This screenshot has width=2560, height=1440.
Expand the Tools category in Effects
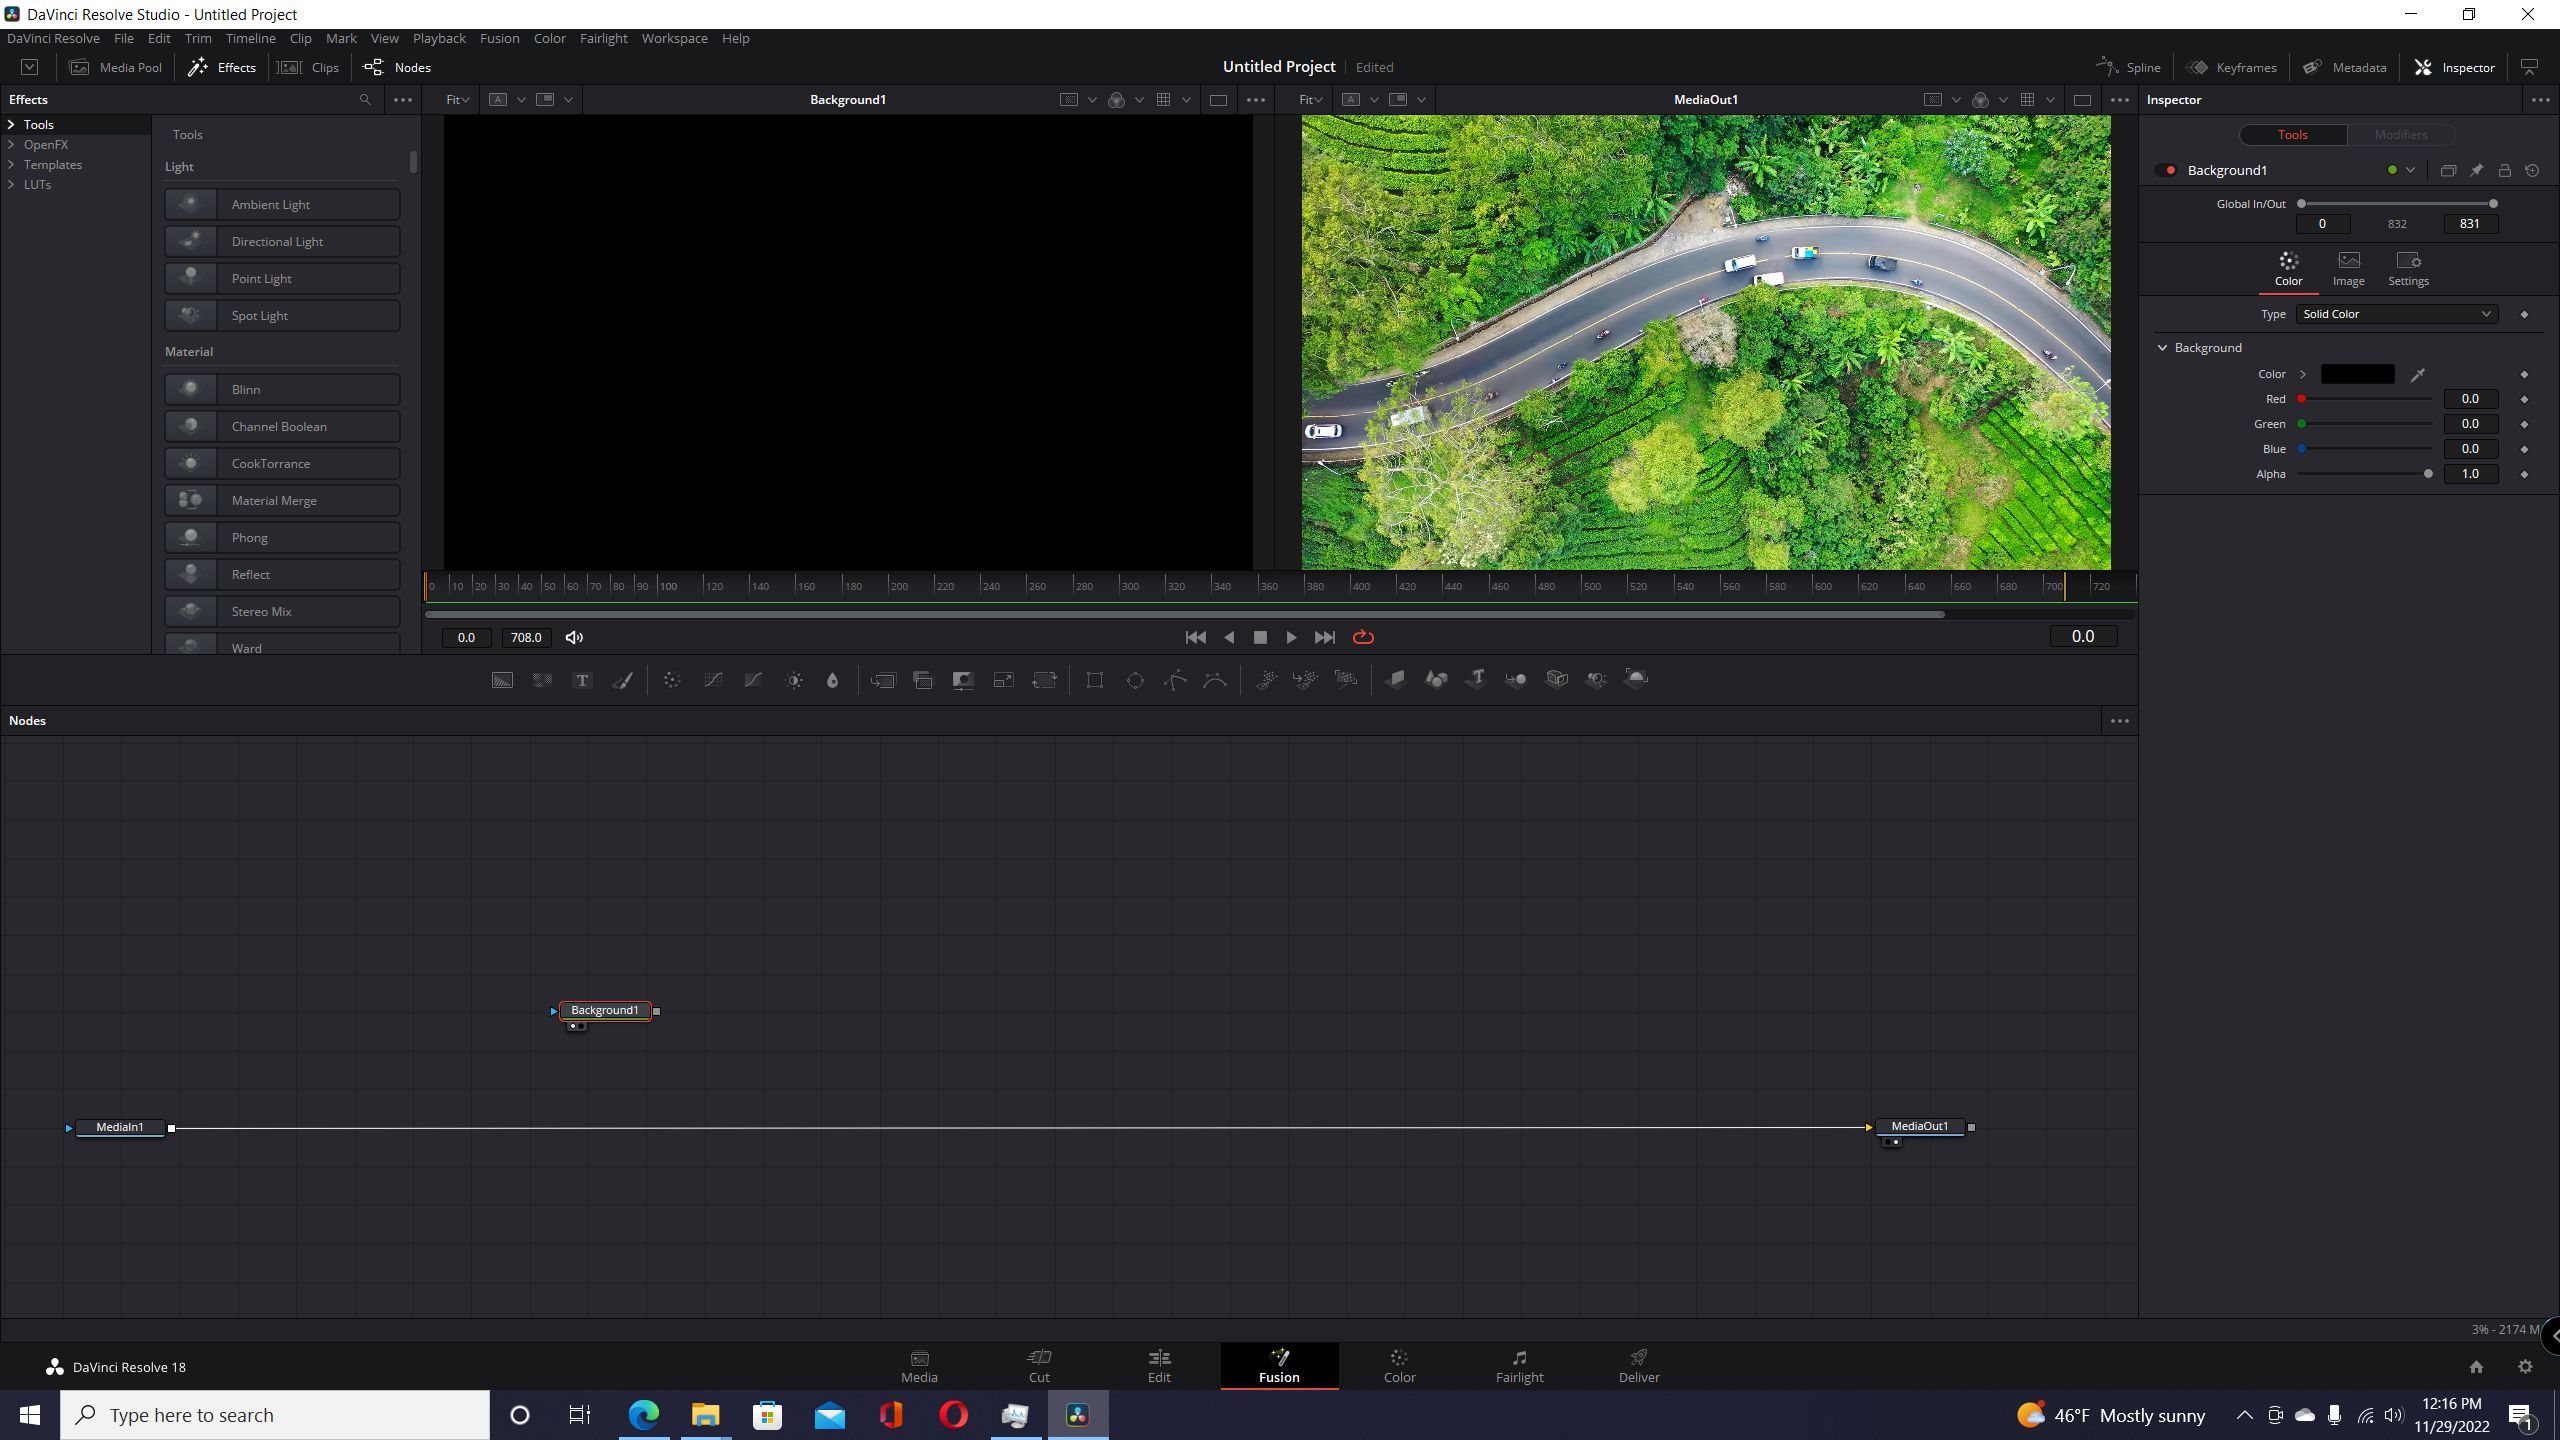[x=11, y=125]
